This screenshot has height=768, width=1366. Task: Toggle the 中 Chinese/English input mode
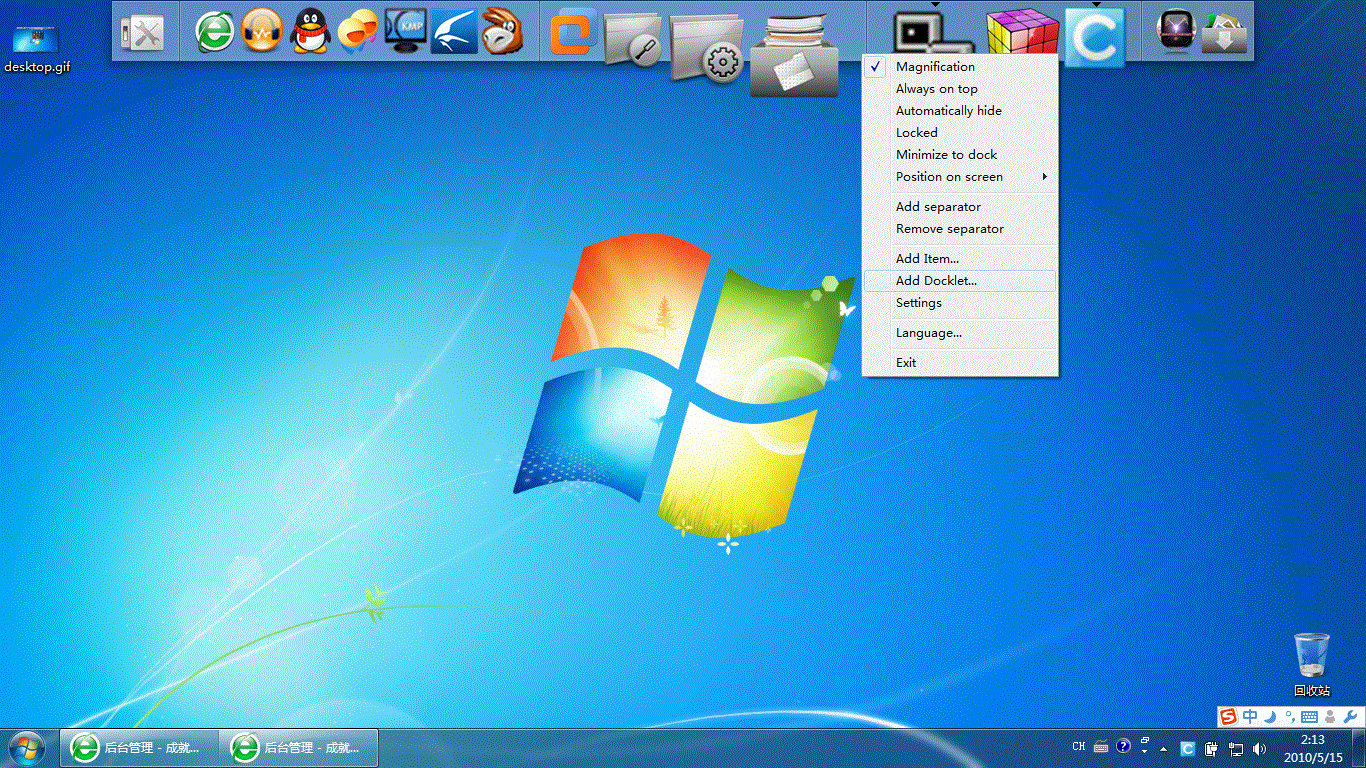click(x=1250, y=716)
